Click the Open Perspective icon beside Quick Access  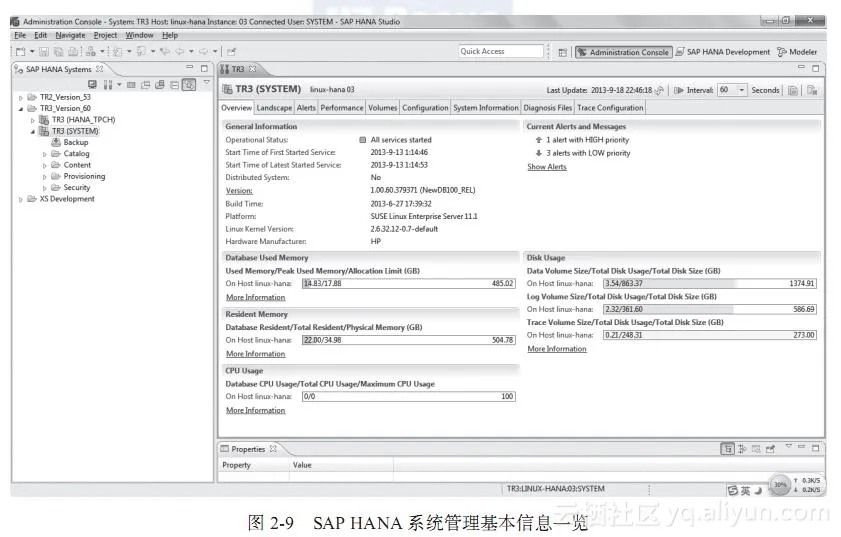(x=563, y=53)
